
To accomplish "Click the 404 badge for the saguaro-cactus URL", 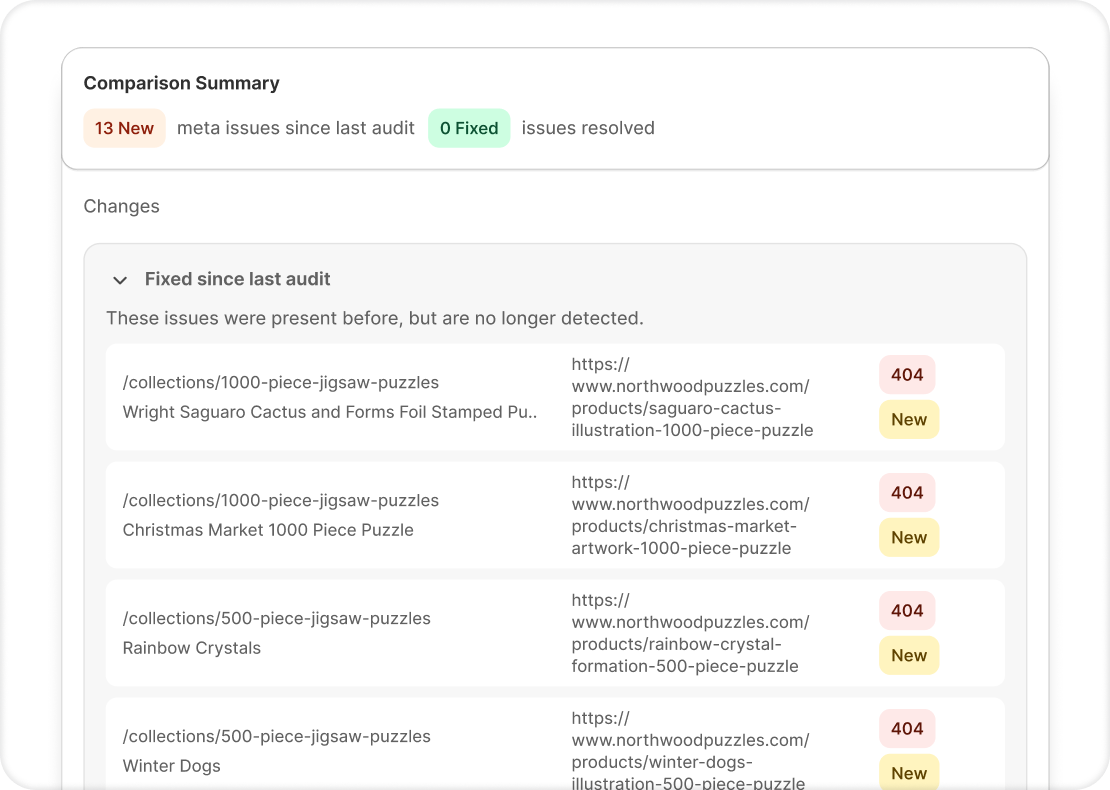I will click(907, 375).
